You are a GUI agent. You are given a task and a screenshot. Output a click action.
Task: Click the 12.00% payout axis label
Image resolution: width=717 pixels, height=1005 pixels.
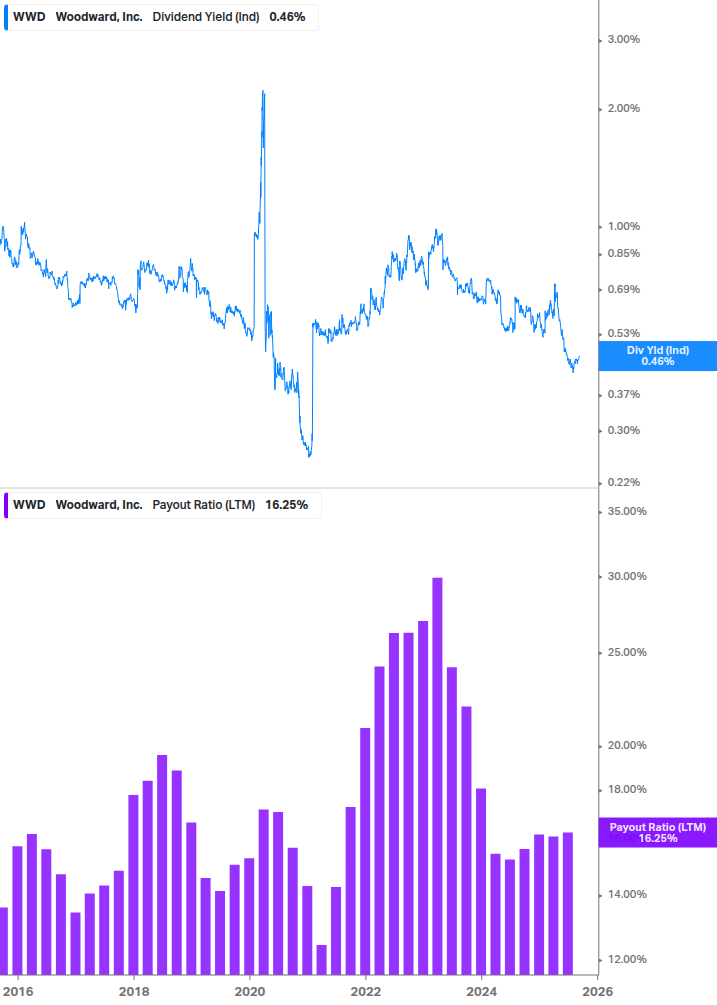(627, 959)
